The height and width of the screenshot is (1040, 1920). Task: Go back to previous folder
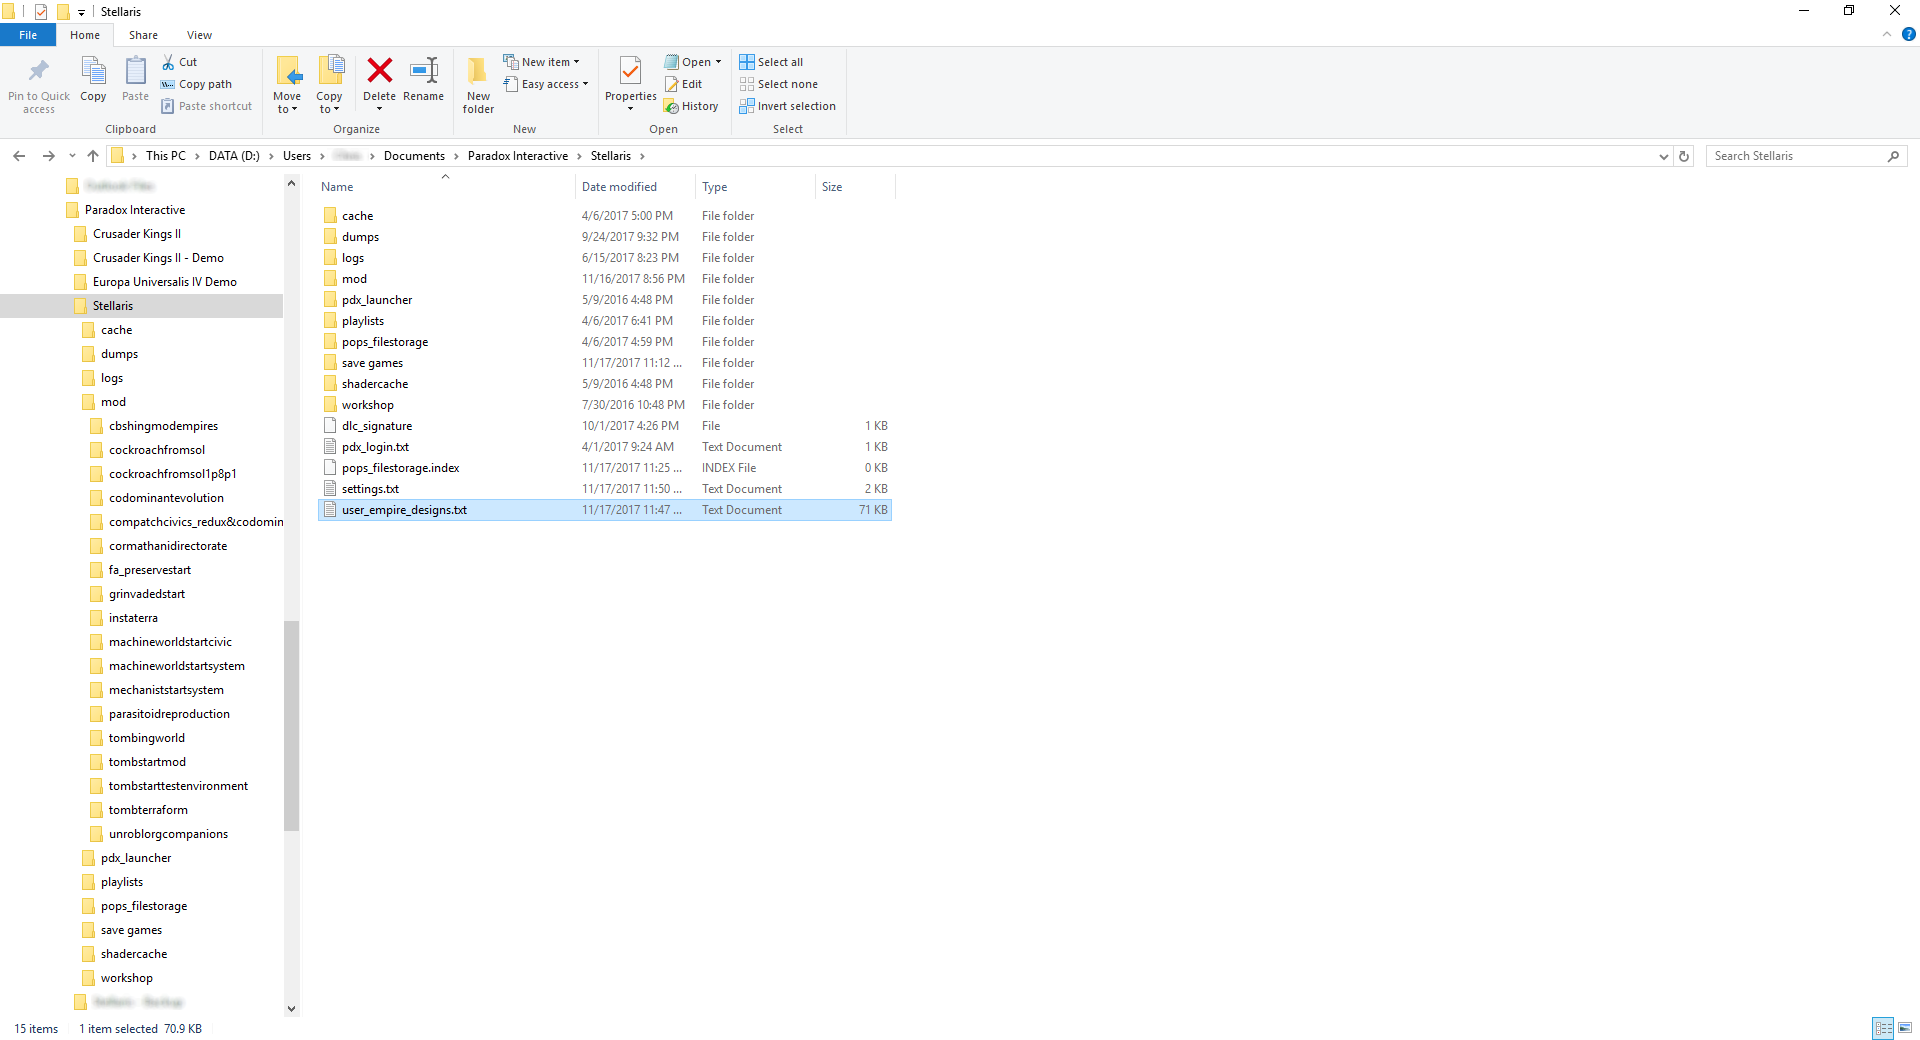click(19, 156)
